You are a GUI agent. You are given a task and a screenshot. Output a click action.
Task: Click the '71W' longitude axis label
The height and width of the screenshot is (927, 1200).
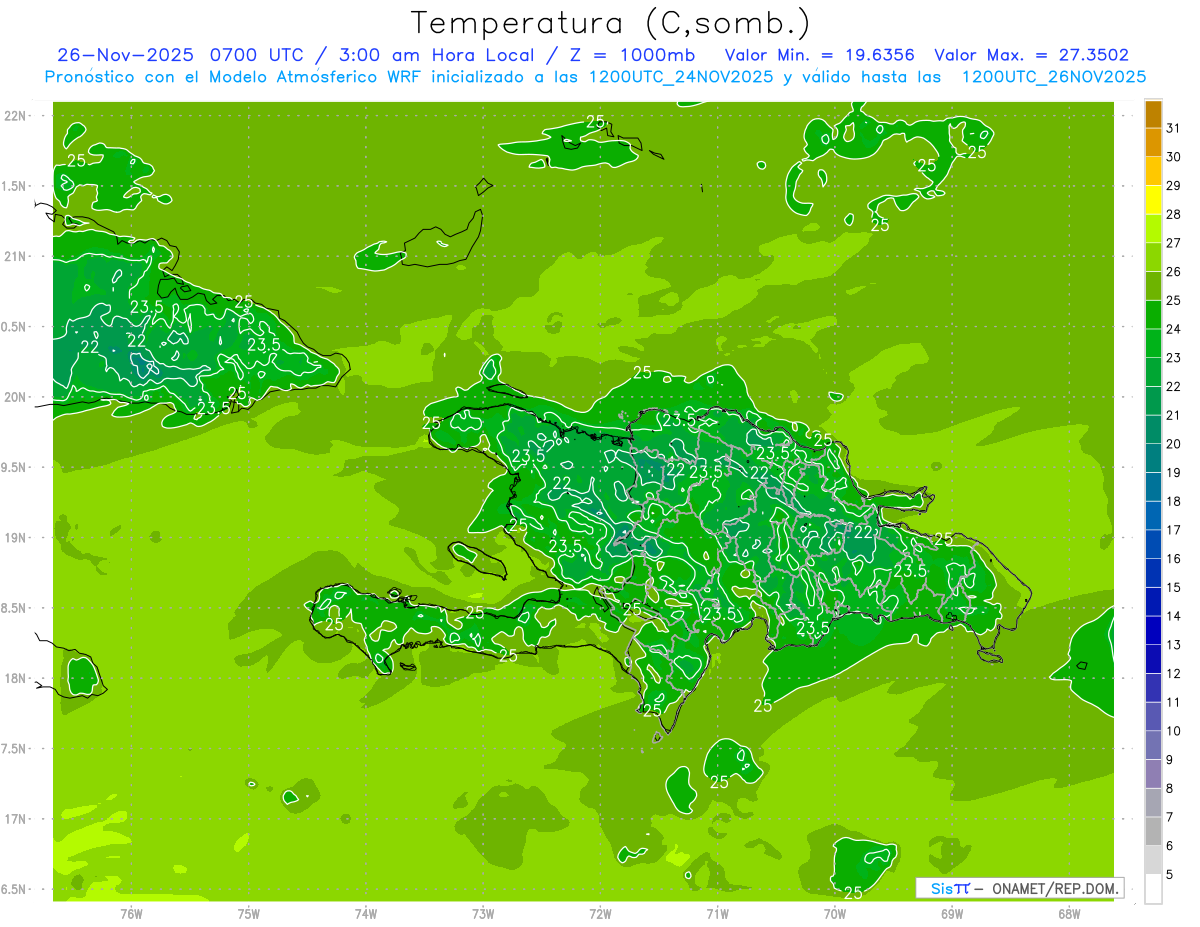coord(717,914)
